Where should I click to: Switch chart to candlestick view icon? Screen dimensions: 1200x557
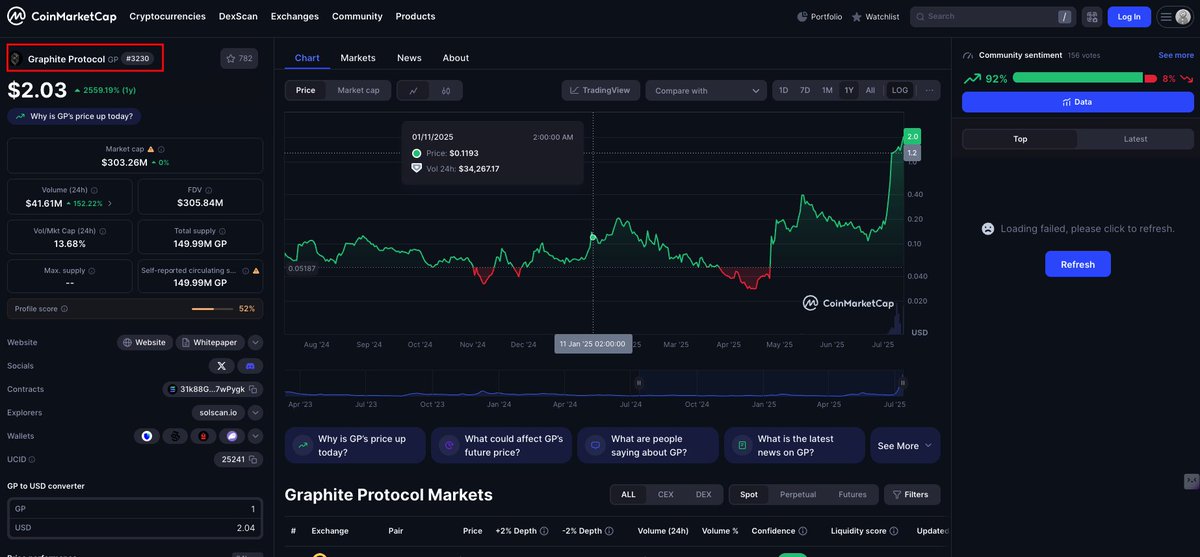point(446,91)
